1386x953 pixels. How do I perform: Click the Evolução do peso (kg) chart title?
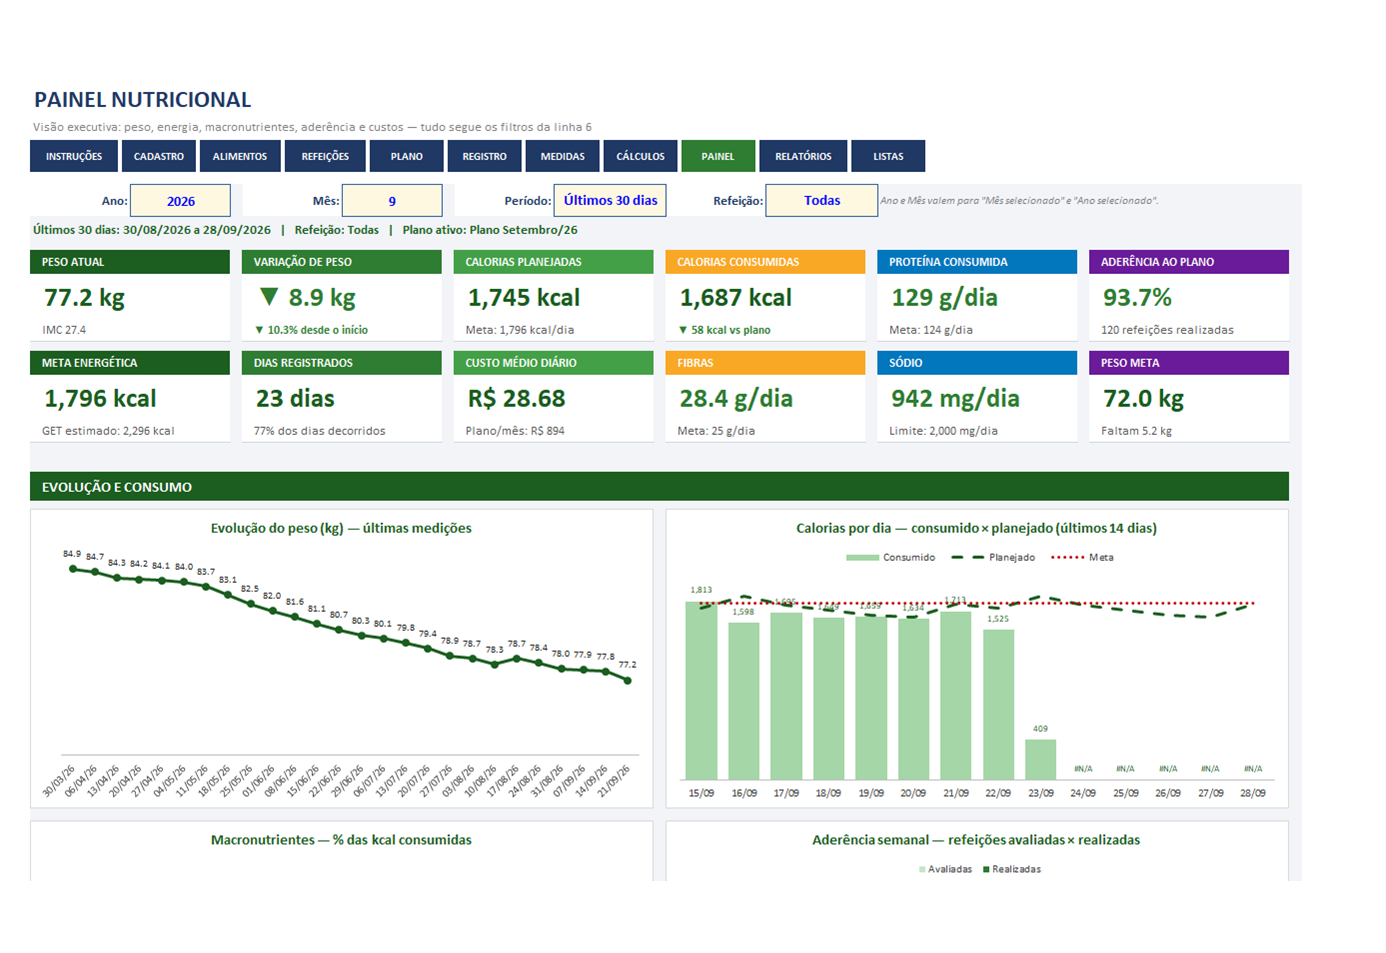coord(341,528)
